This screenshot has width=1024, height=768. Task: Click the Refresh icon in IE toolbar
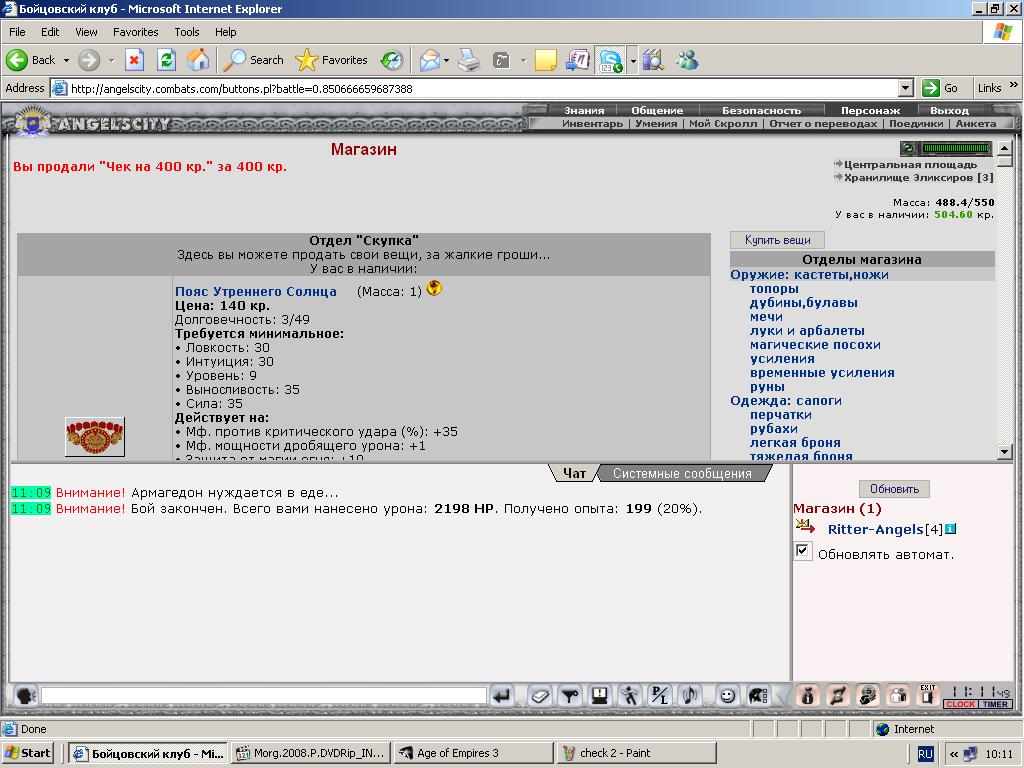coord(167,60)
